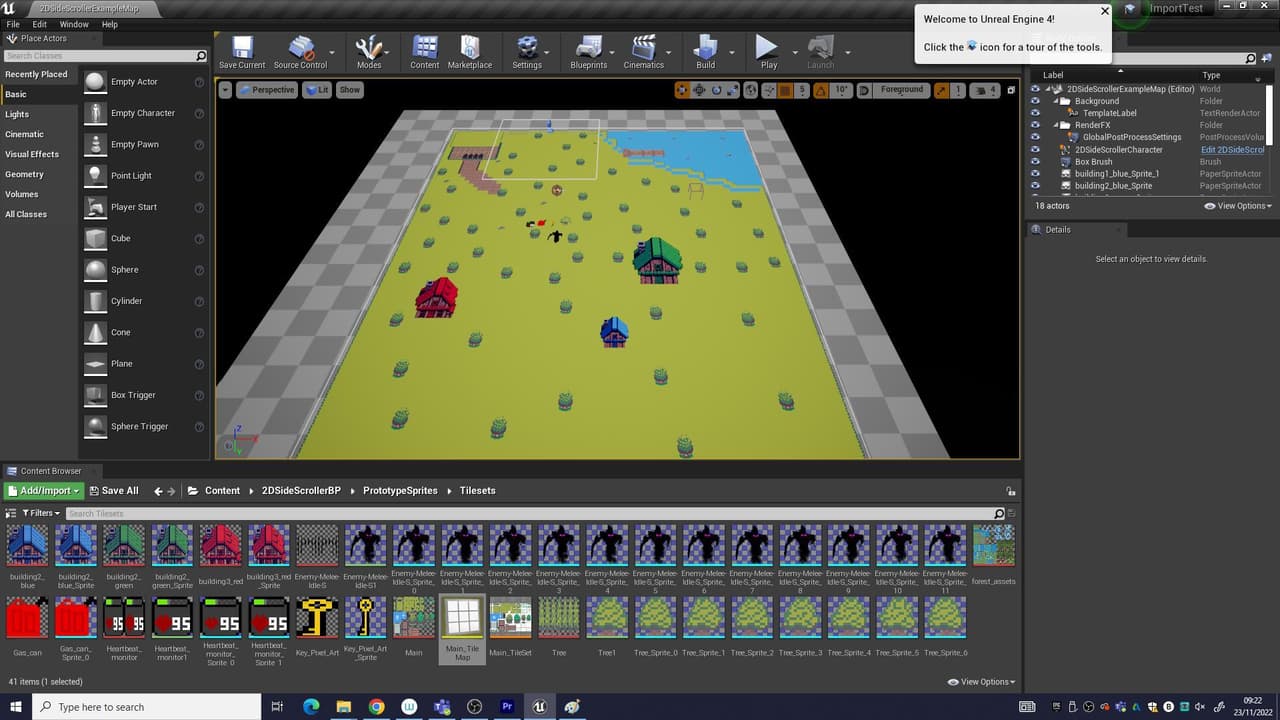Open the Marketplace from the toolbar

pyautogui.click(x=470, y=48)
